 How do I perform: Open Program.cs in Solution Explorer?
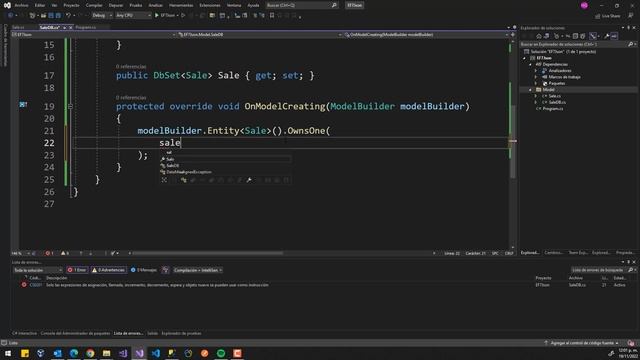coord(553,109)
